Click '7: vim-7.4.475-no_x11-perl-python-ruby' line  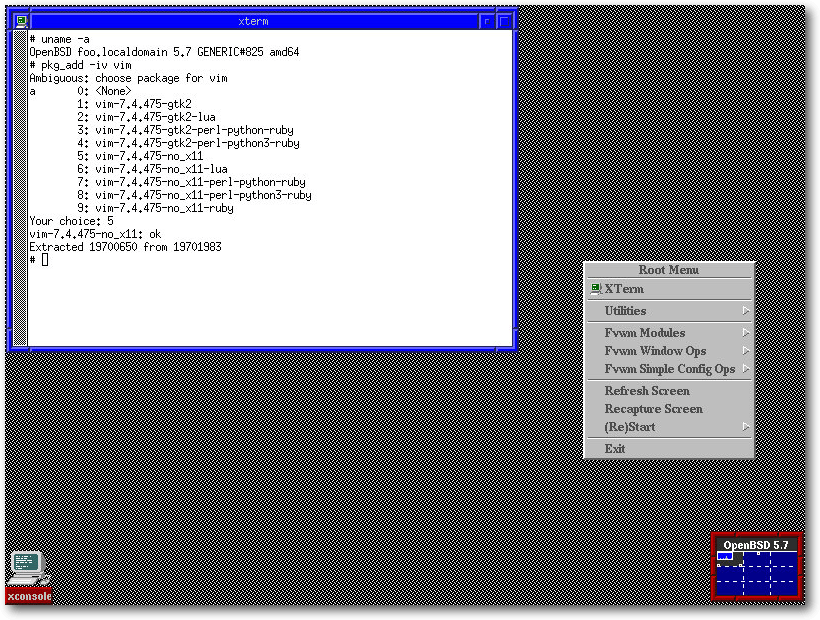pos(191,182)
